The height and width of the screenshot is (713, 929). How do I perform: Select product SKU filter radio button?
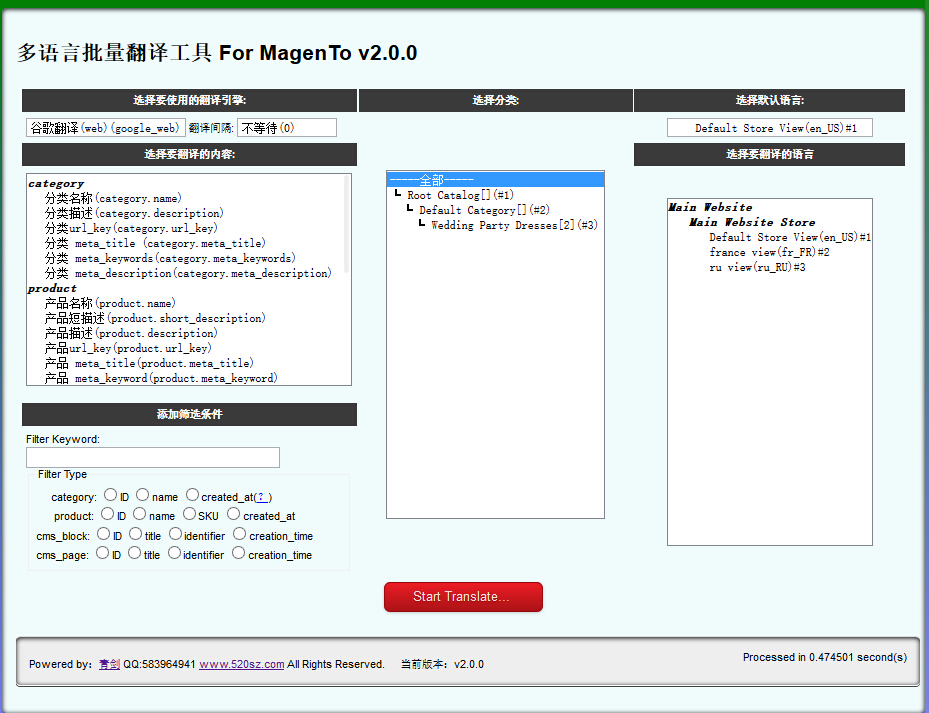[189, 513]
